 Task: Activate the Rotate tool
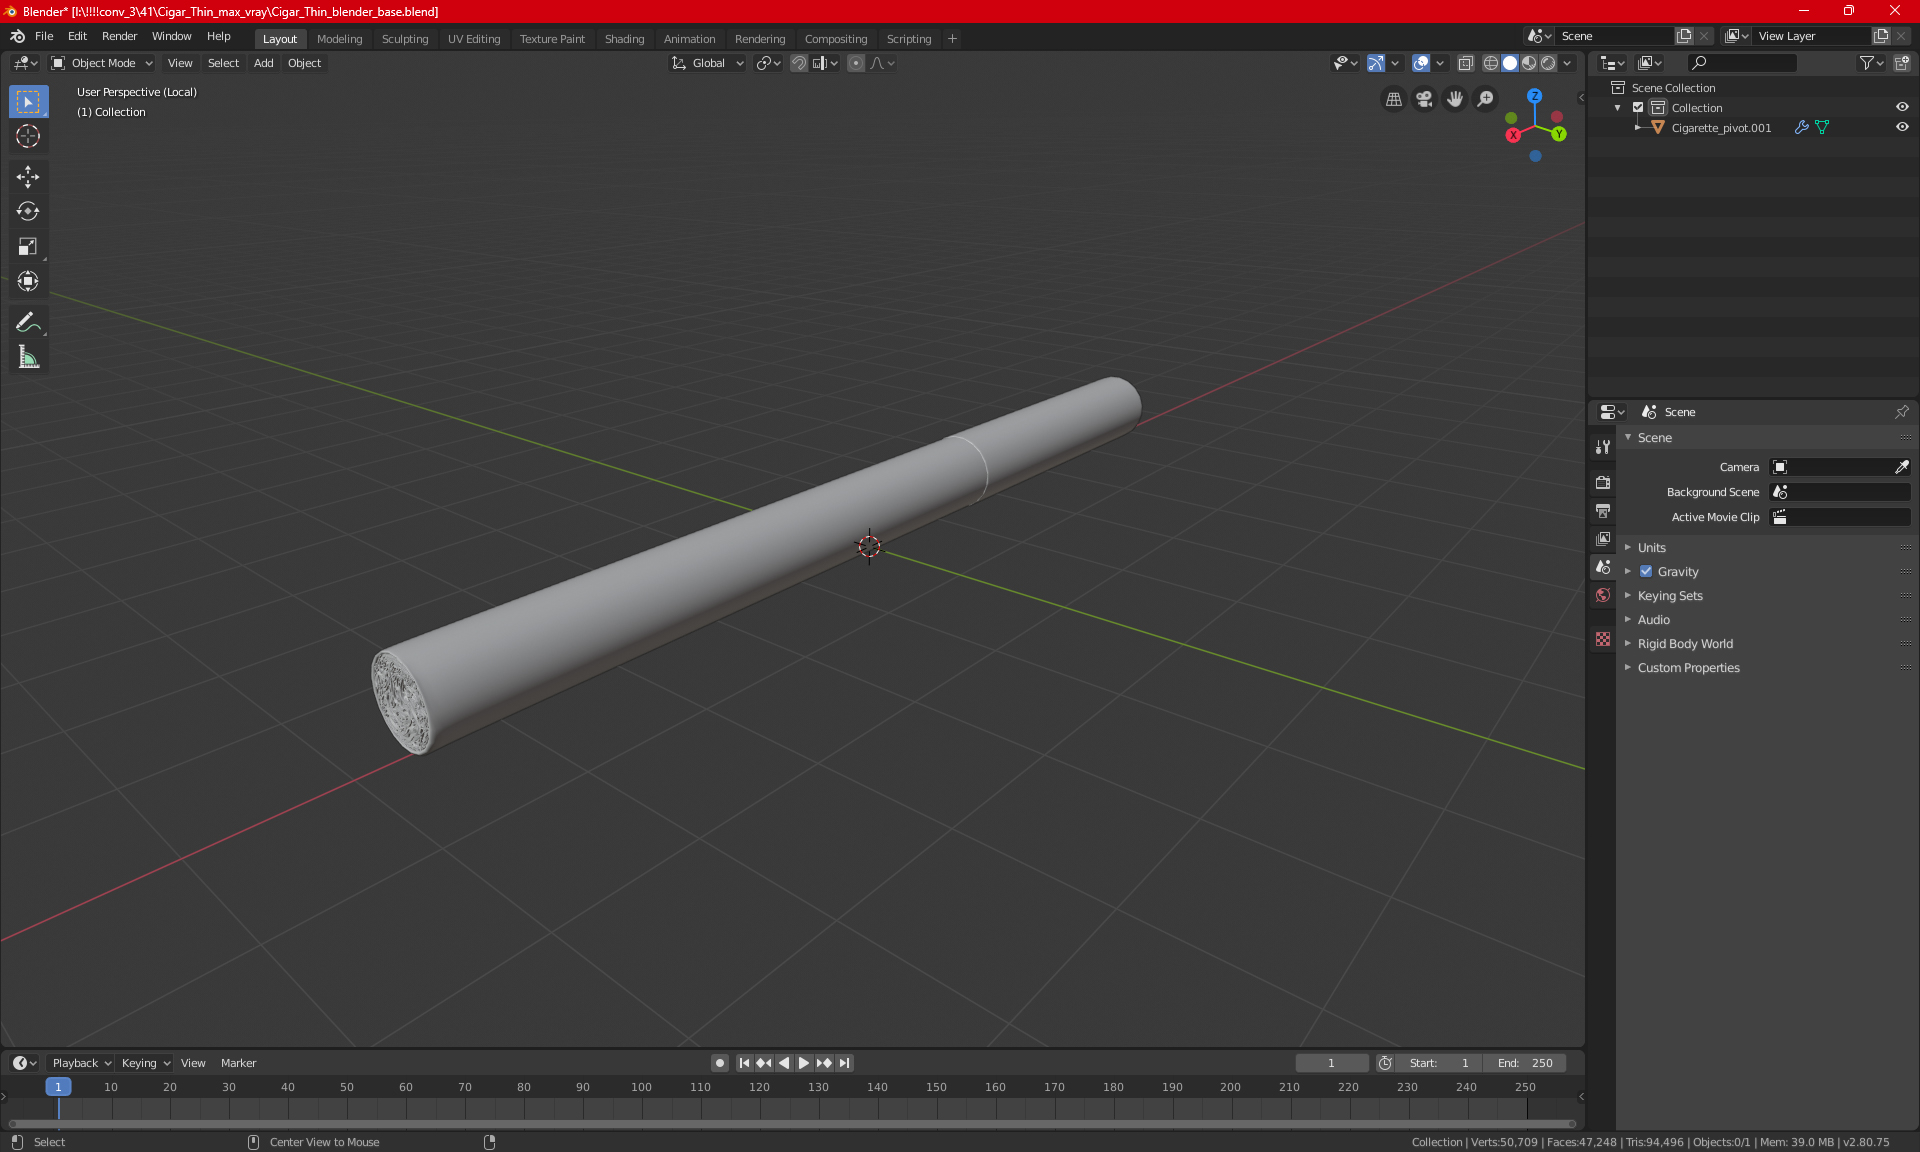tap(28, 211)
